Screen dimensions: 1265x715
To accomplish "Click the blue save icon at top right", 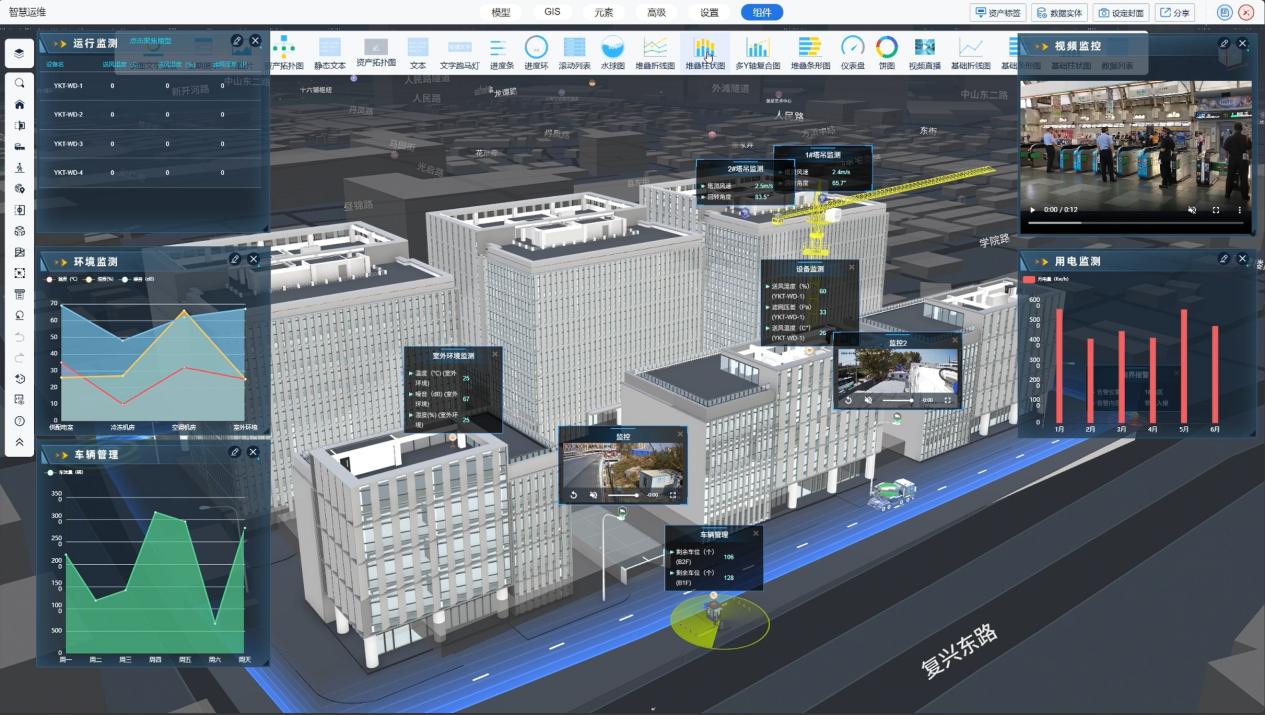I will 1225,13.
